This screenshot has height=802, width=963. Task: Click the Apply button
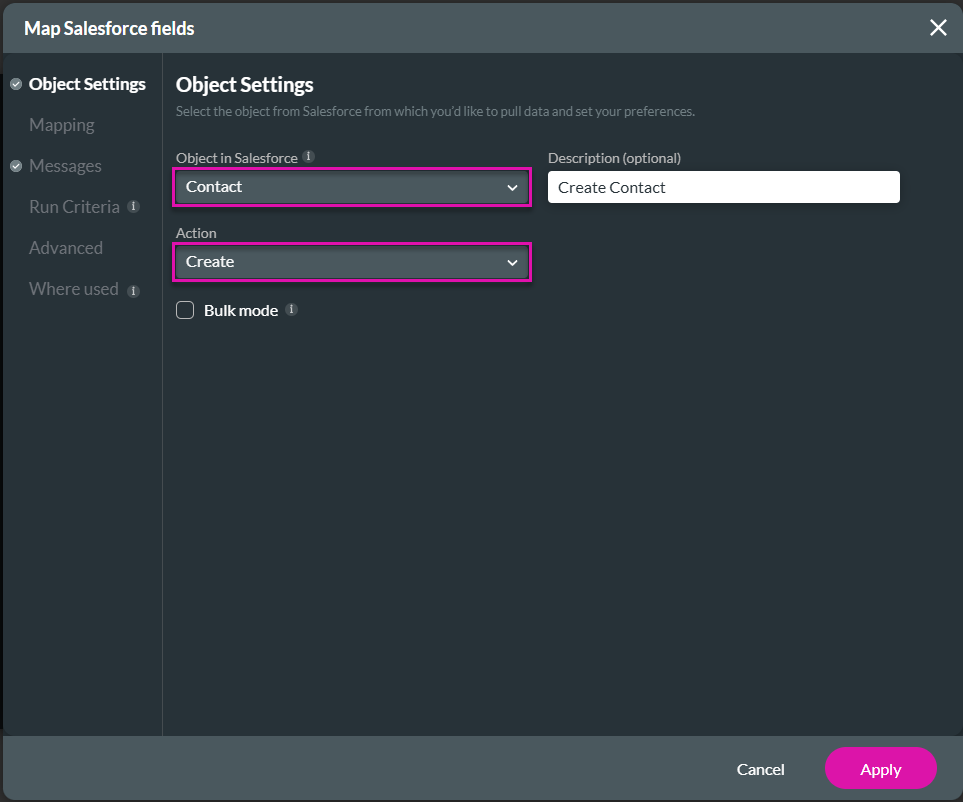880,769
